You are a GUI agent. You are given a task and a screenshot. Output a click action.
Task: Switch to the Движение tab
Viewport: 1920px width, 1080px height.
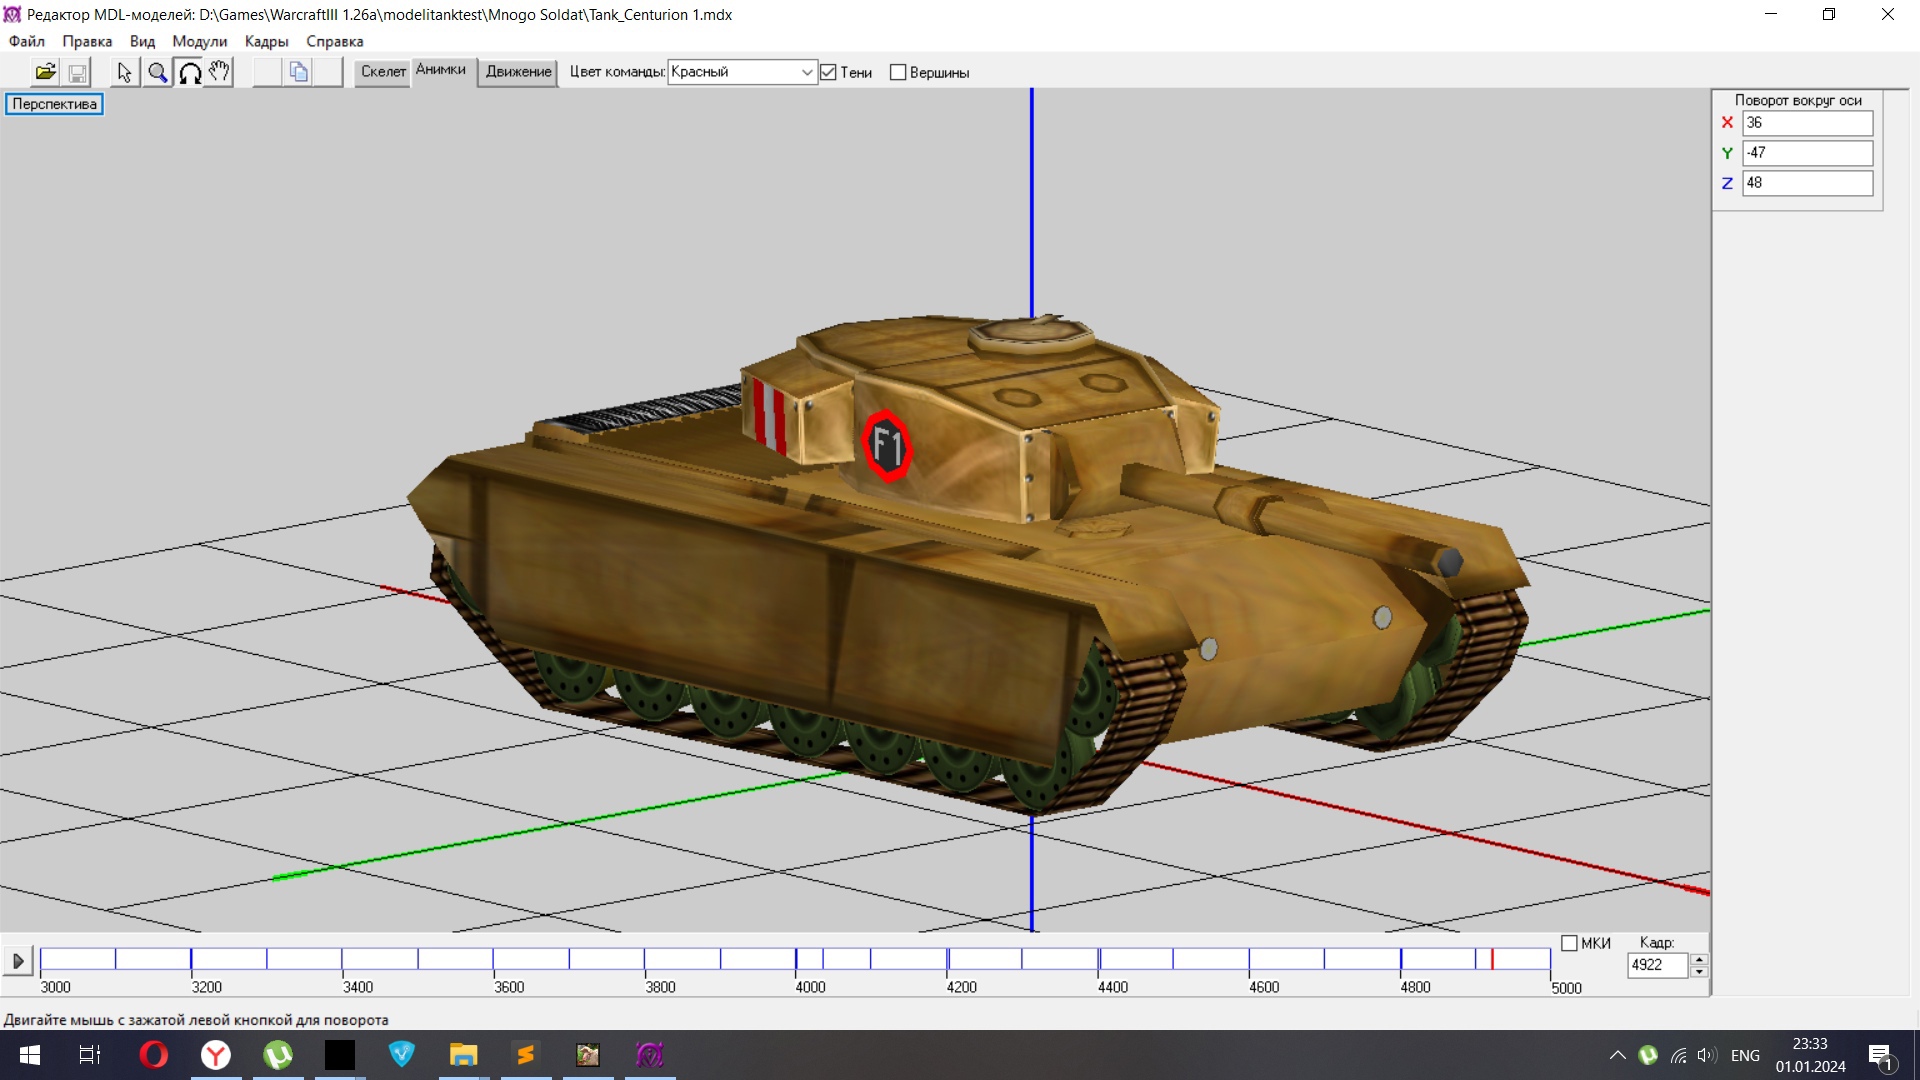pyautogui.click(x=518, y=72)
